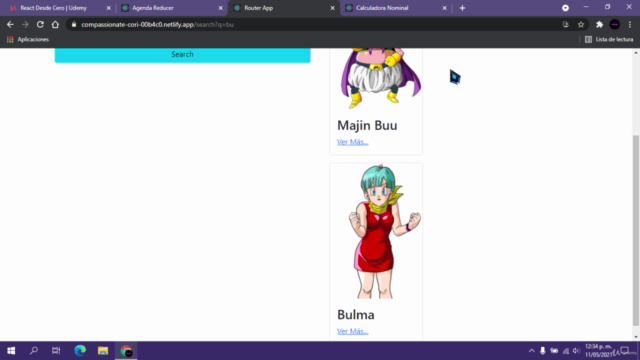
Task: Open the Chrome three-dot menu
Action: pyautogui.click(x=630, y=24)
